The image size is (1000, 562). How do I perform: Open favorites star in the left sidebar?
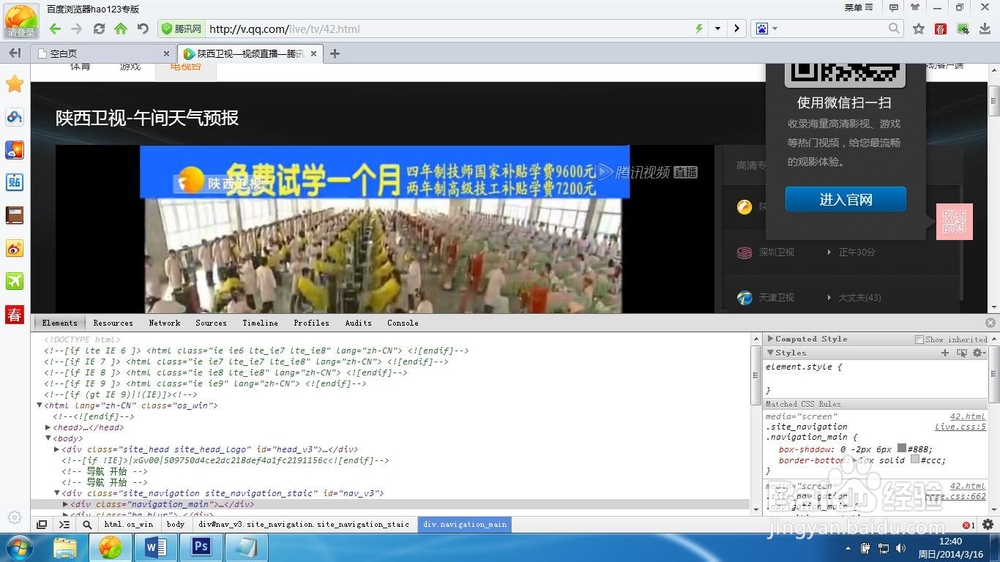pyautogui.click(x=14, y=84)
